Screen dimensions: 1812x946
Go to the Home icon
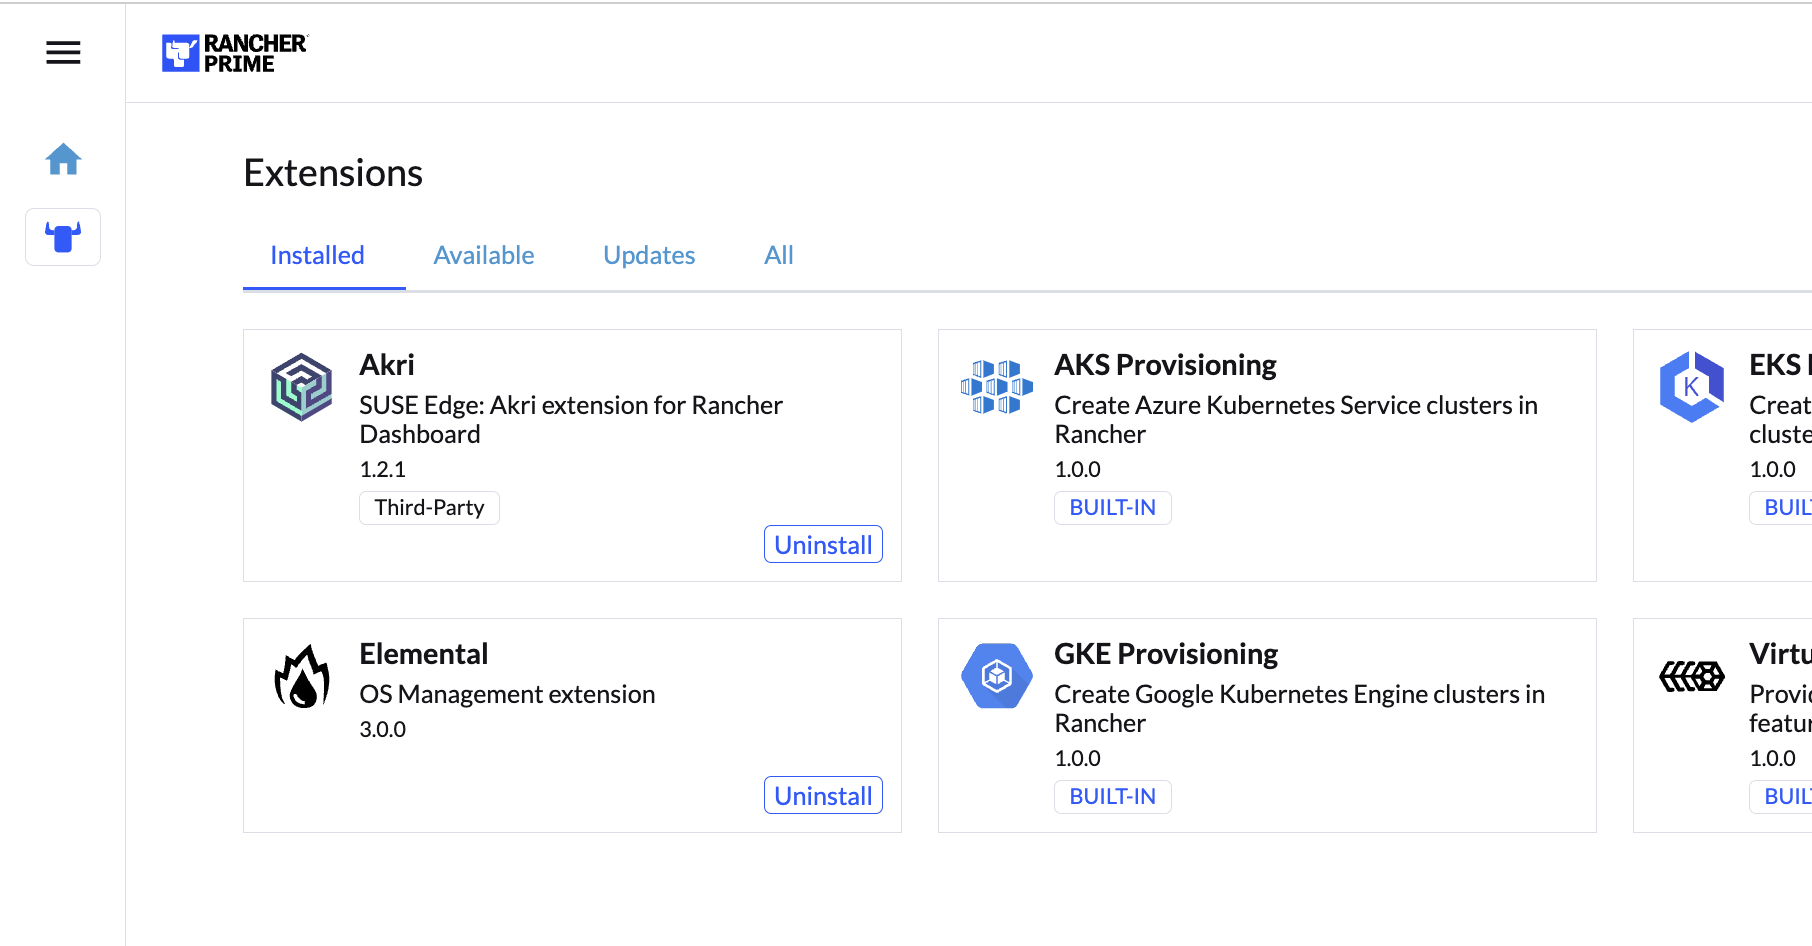tap(63, 159)
